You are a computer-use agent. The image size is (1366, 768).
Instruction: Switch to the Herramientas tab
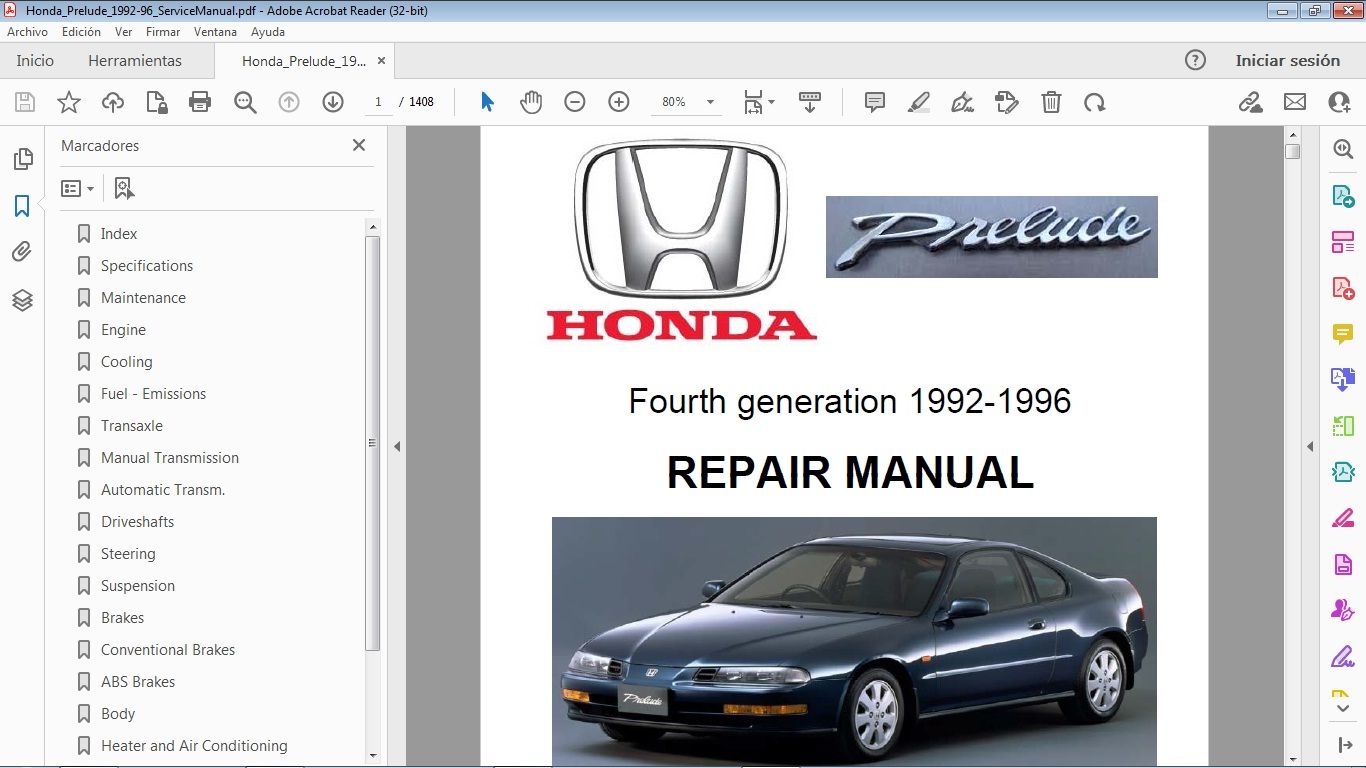(x=135, y=60)
